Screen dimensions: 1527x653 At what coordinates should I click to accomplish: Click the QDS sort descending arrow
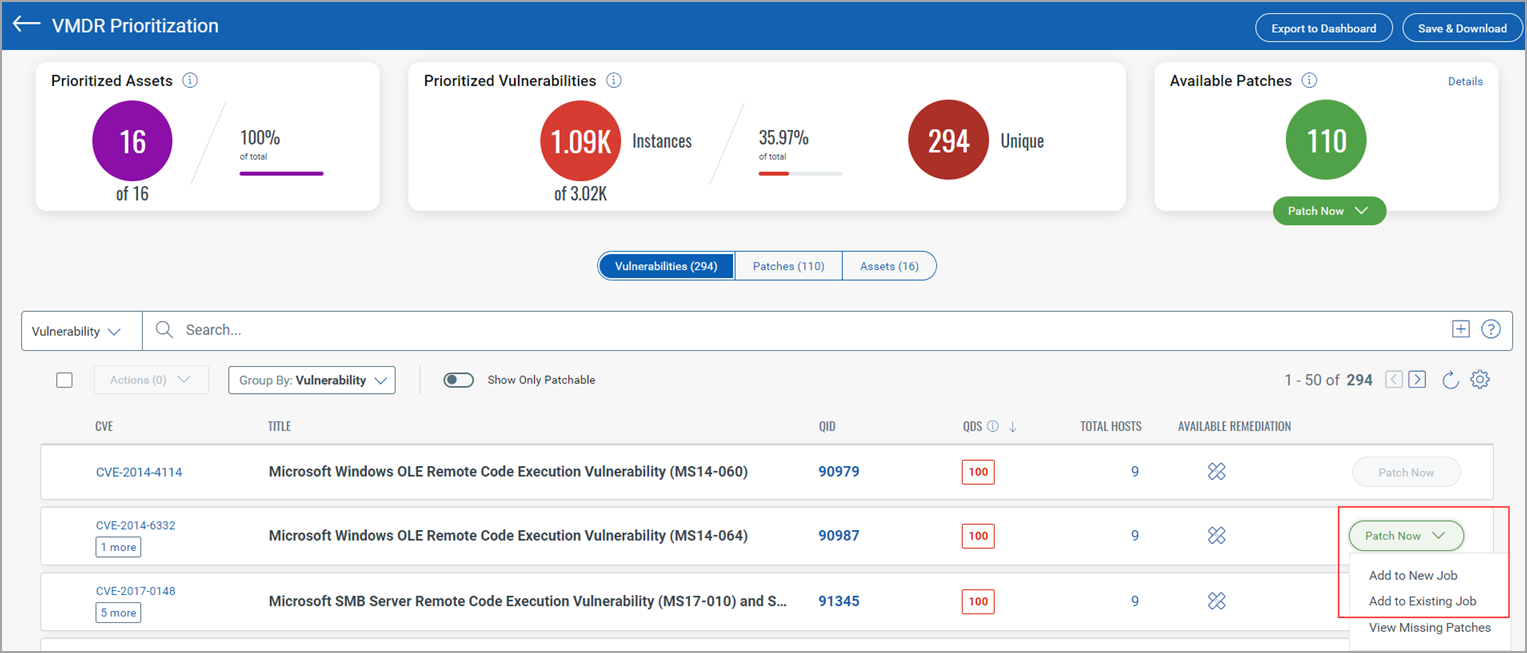pyautogui.click(x=1012, y=426)
